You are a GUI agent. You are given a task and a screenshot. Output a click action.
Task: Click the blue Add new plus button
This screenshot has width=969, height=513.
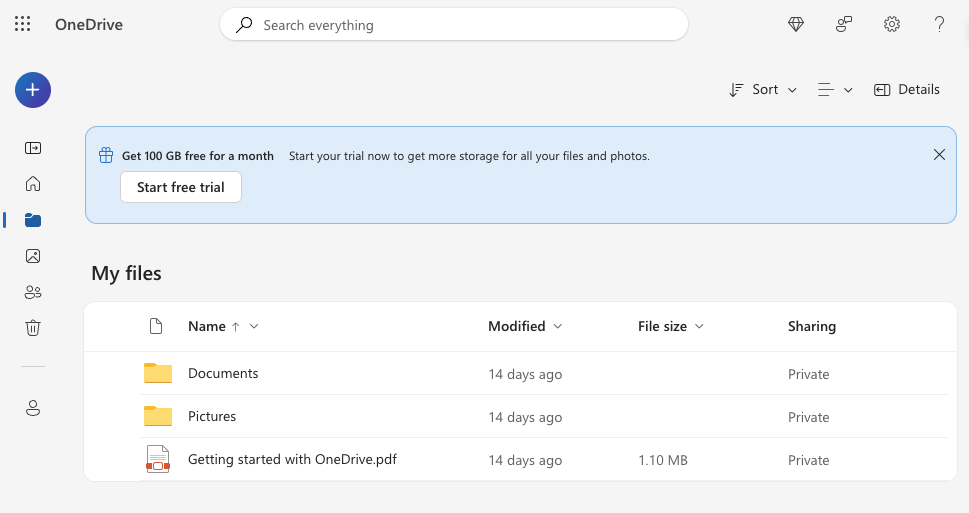click(33, 90)
